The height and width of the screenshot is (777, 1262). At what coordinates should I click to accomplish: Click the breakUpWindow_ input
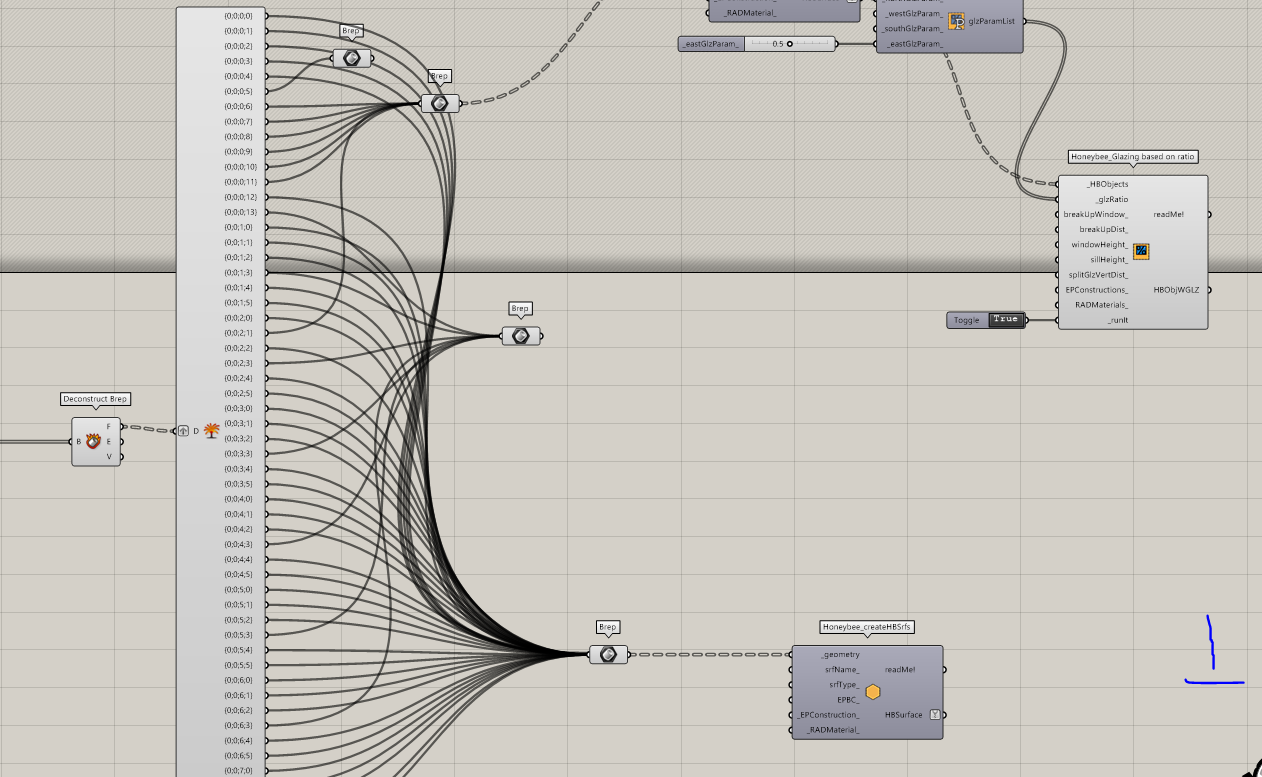click(1096, 214)
